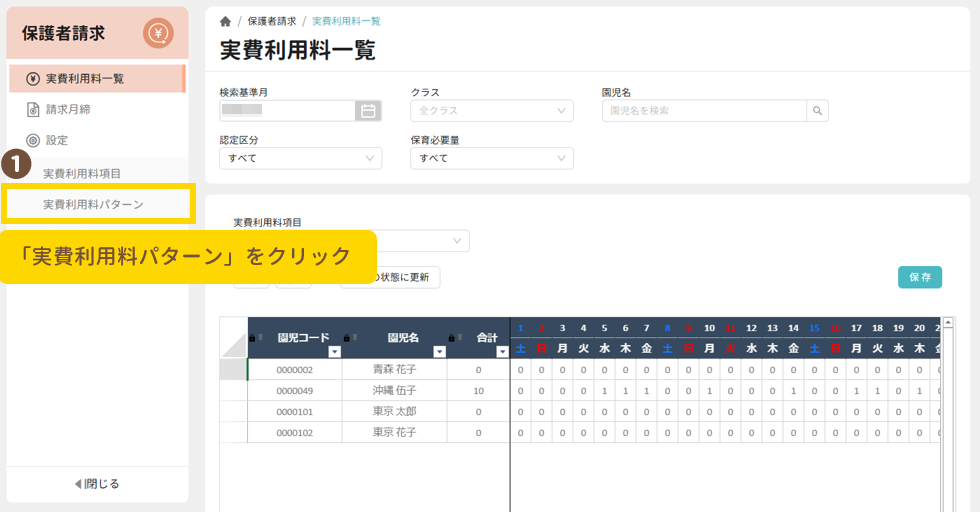Click the home icon in the breadcrumb

point(226,21)
